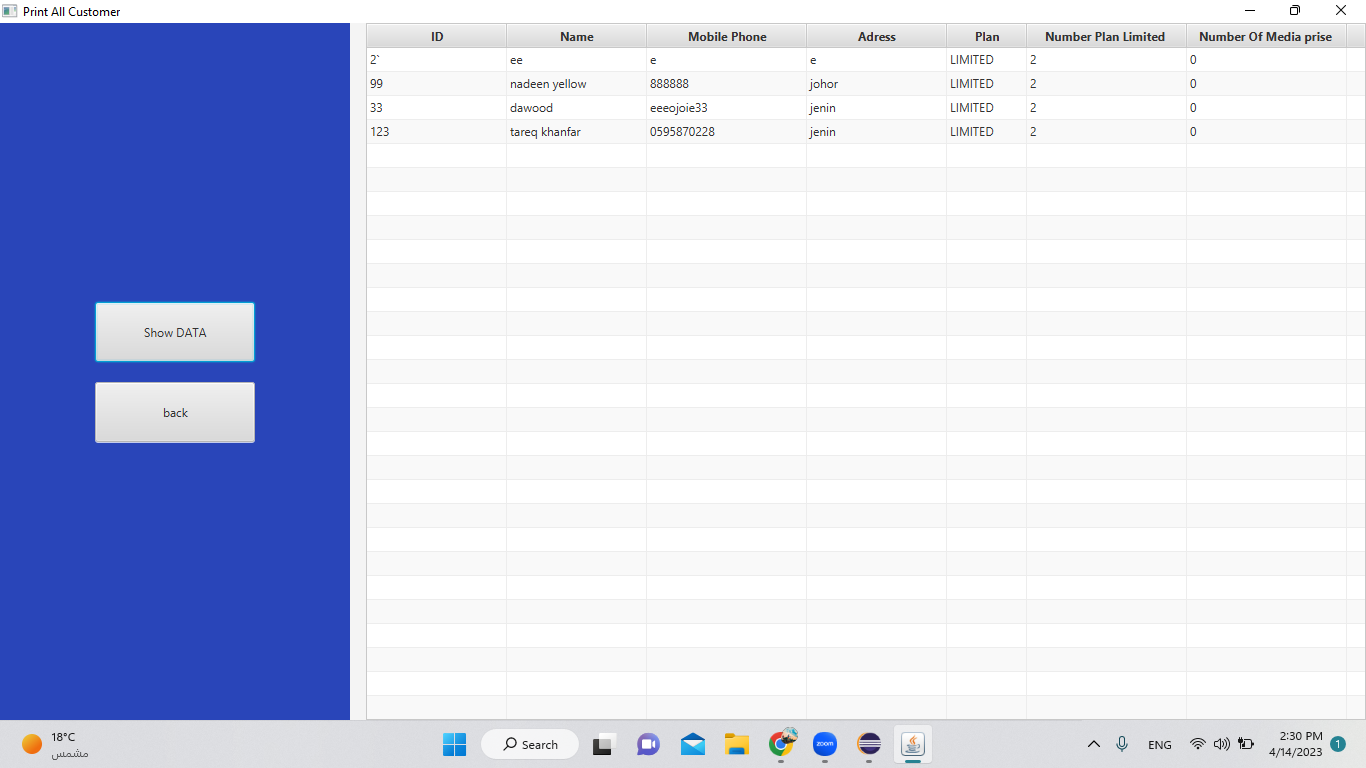Click the Windows Start button
This screenshot has height=768, width=1366.
click(x=454, y=744)
